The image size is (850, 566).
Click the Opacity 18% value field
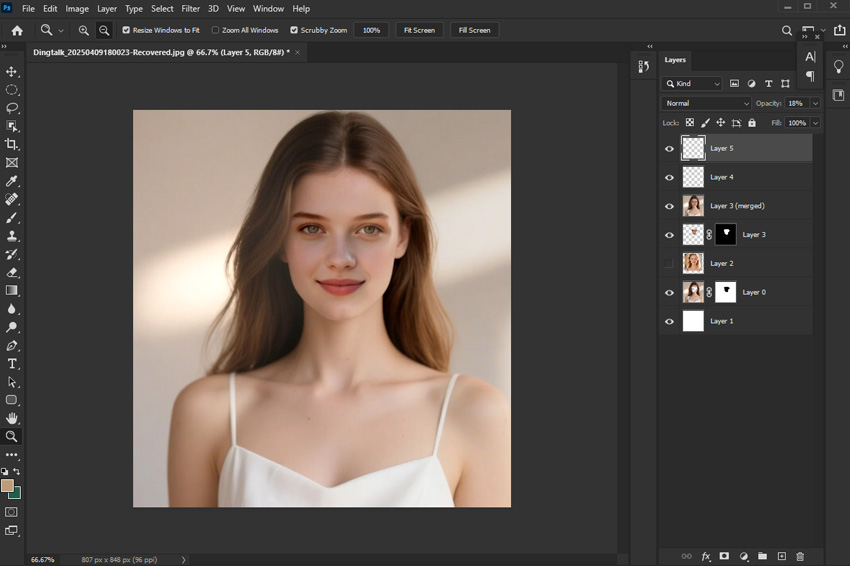pyautogui.click(x=796, y=103)
